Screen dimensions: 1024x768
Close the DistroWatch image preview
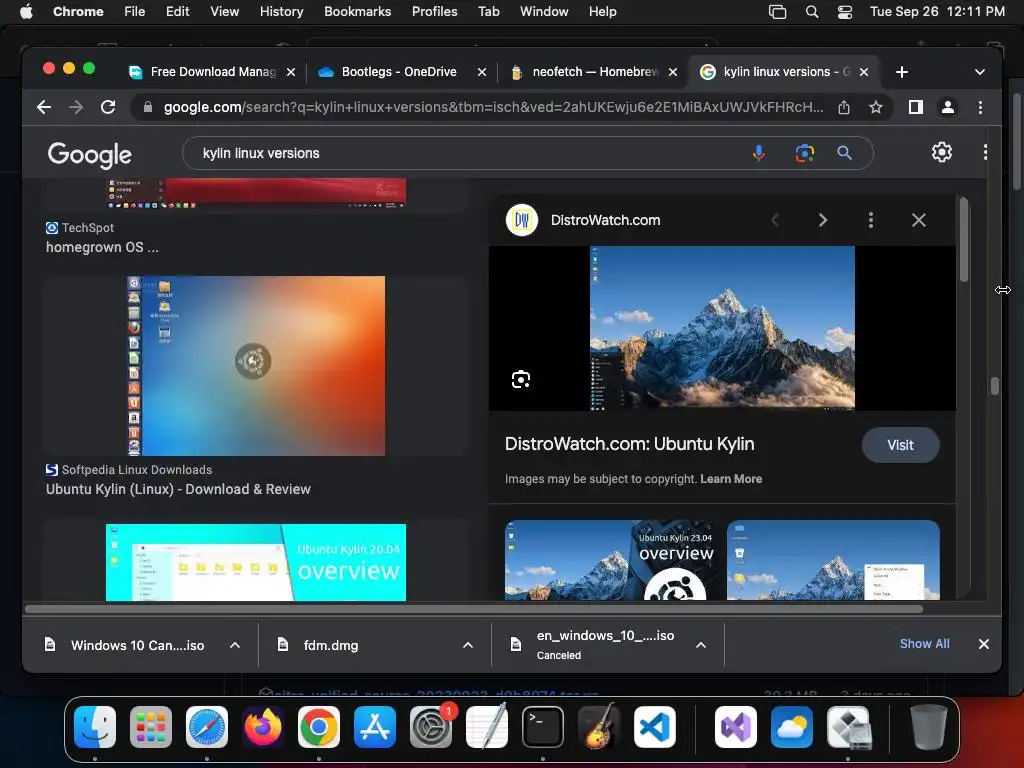click(x=918, y=220)
